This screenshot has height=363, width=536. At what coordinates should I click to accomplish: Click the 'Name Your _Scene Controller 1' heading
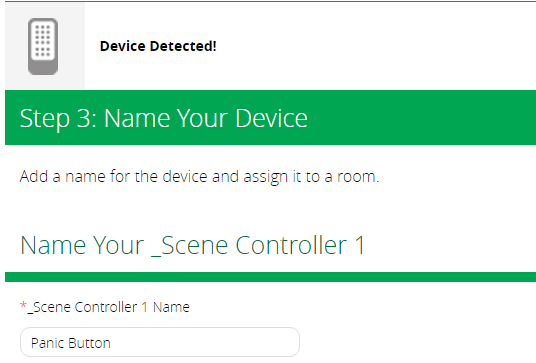click(x=192, y=245)
